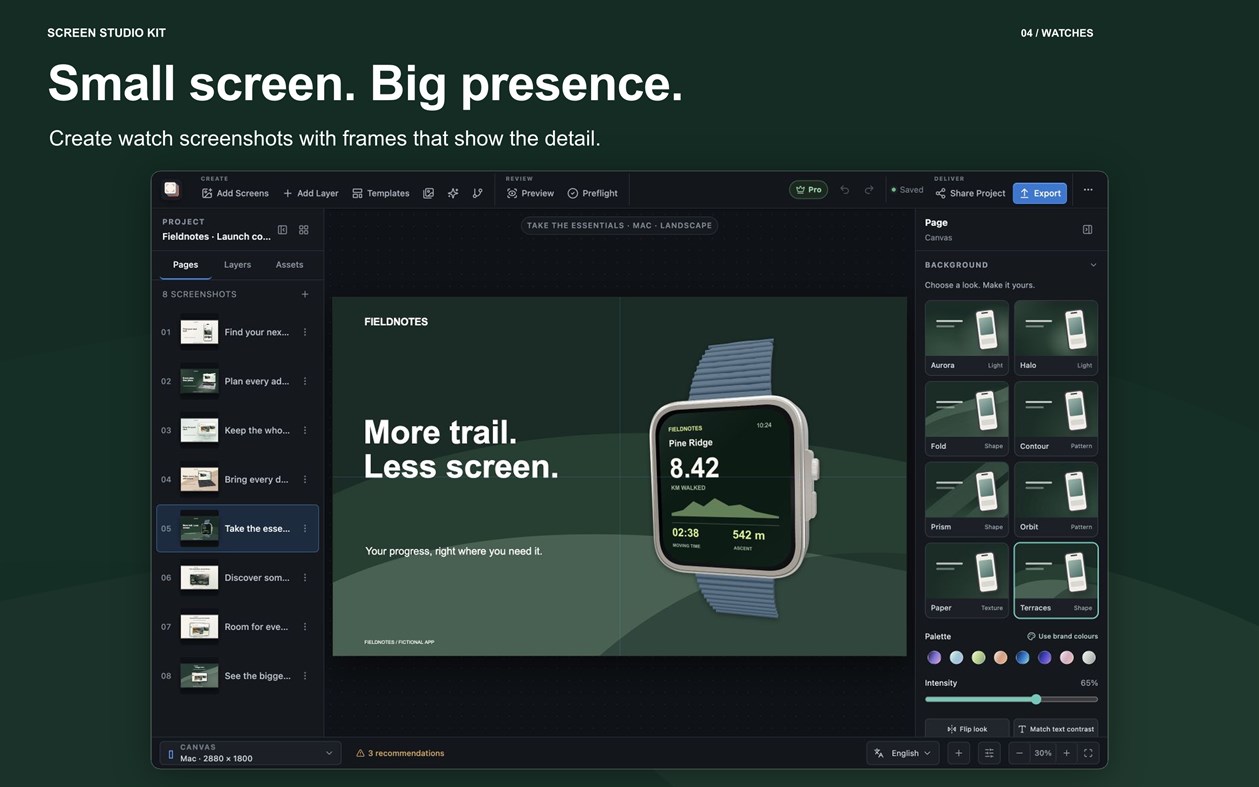Click 'Room for eve...' page row text
This screenshot has width=1259, height=787.
(256, 627)
